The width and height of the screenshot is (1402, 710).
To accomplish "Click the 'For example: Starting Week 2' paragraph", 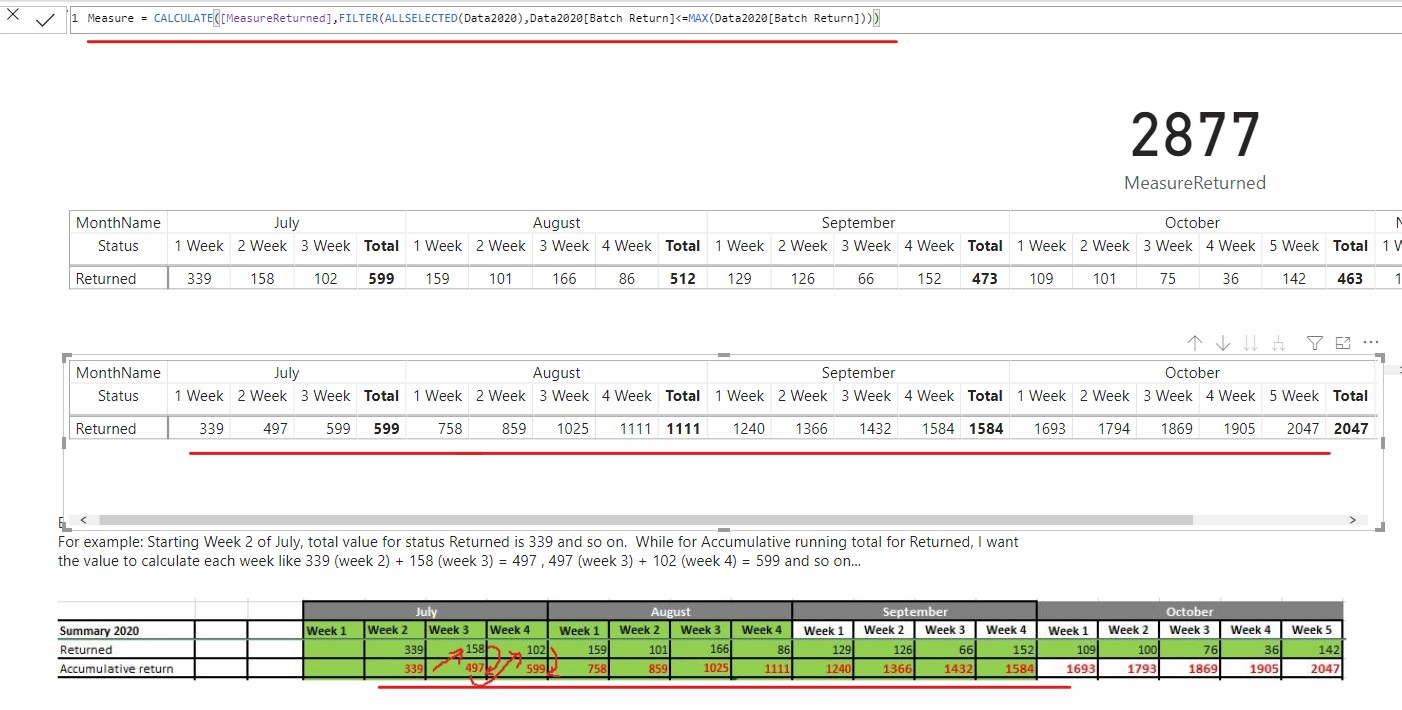I will (x=538, y=552).
